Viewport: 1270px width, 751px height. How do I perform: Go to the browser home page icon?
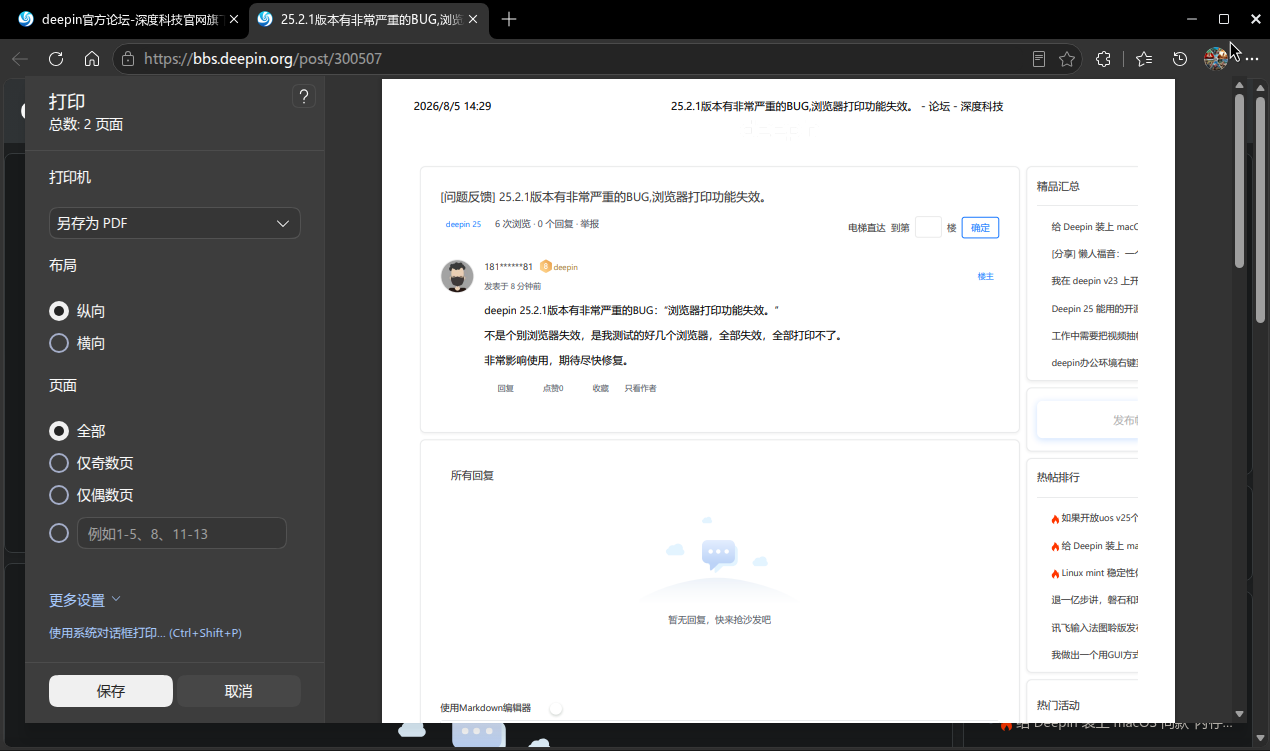click(92, 59)
